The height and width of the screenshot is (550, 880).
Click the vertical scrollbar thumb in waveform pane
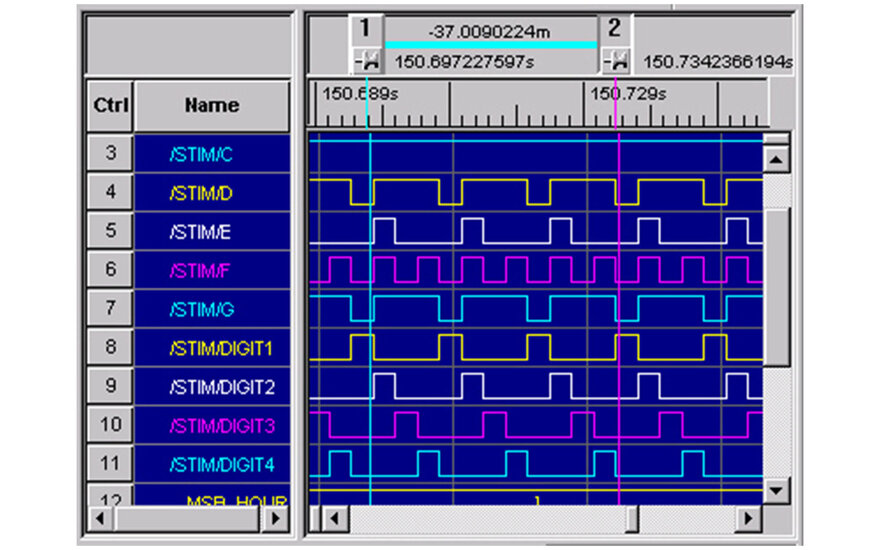[x=777, y=286]
